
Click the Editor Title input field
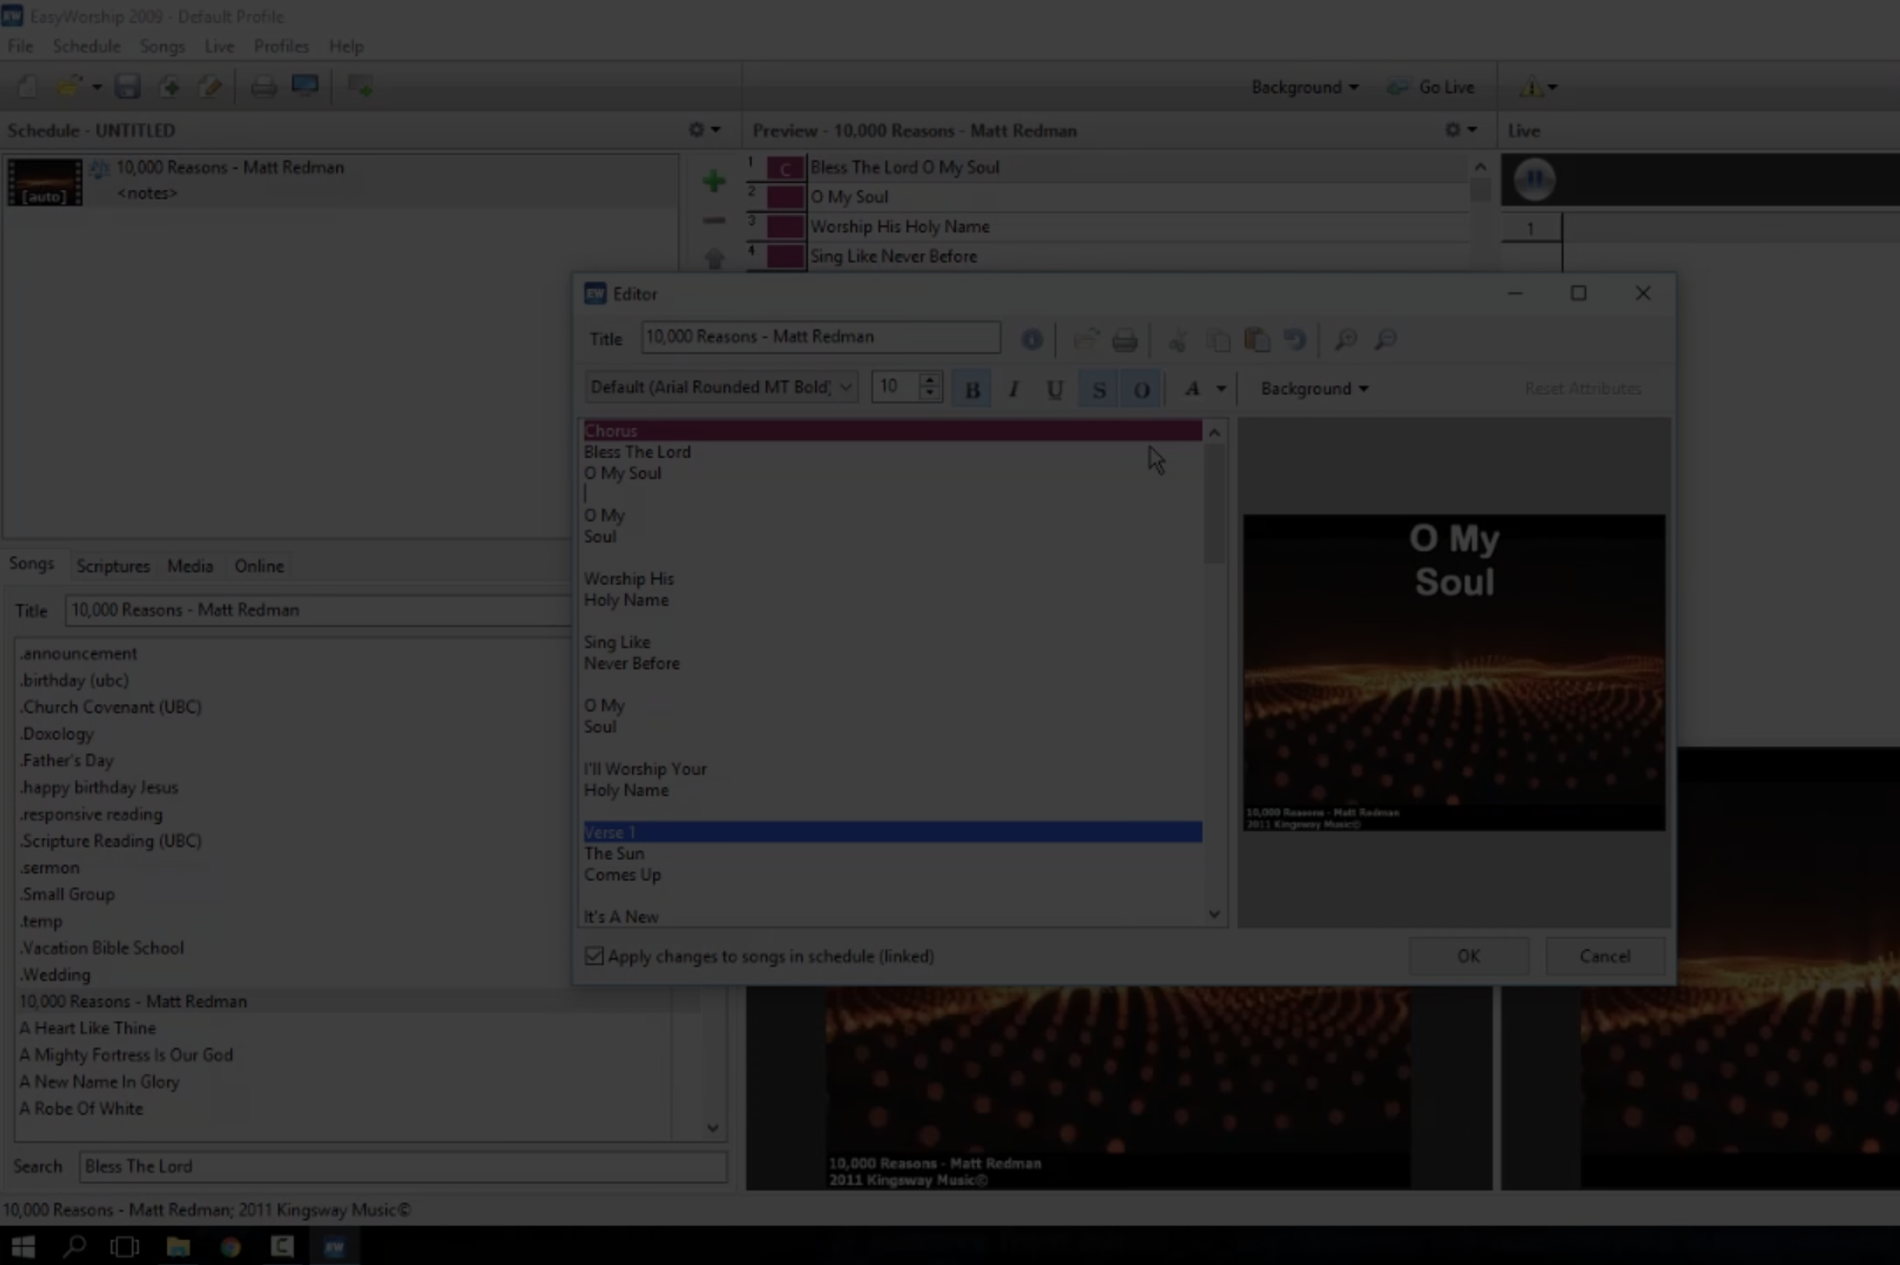(x=820, y=337)
